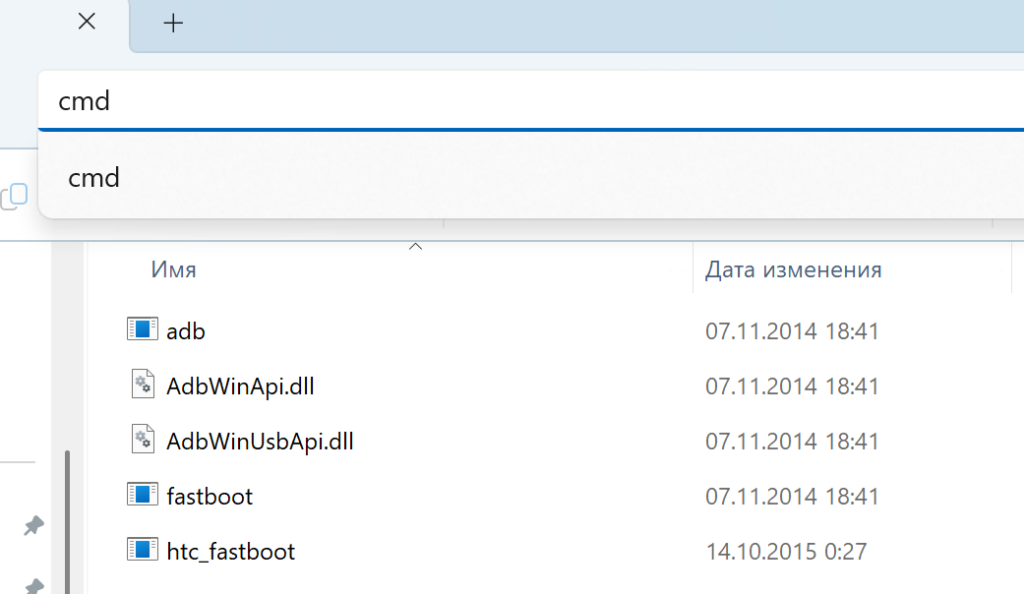Click the upper pin icon in sidebar
This screenshot has width=1024, height=594.
[x=33, y=525]
